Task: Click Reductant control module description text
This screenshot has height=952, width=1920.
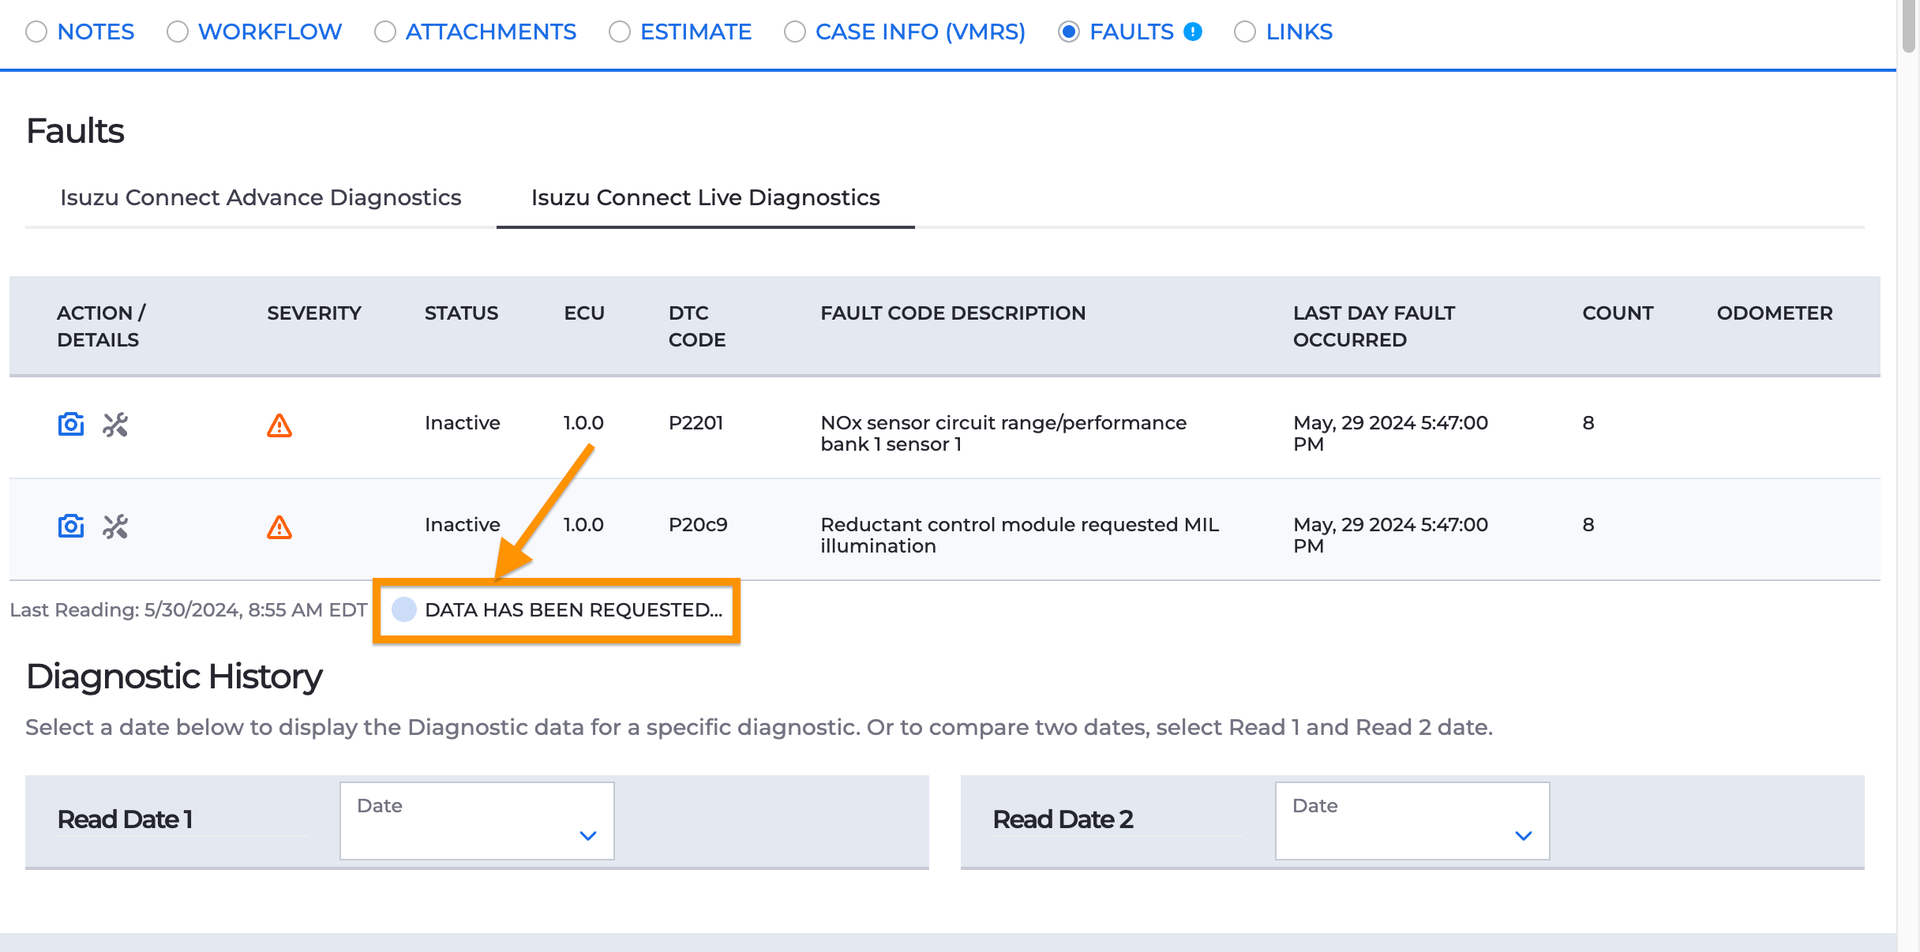Action: pos(1020,535)
